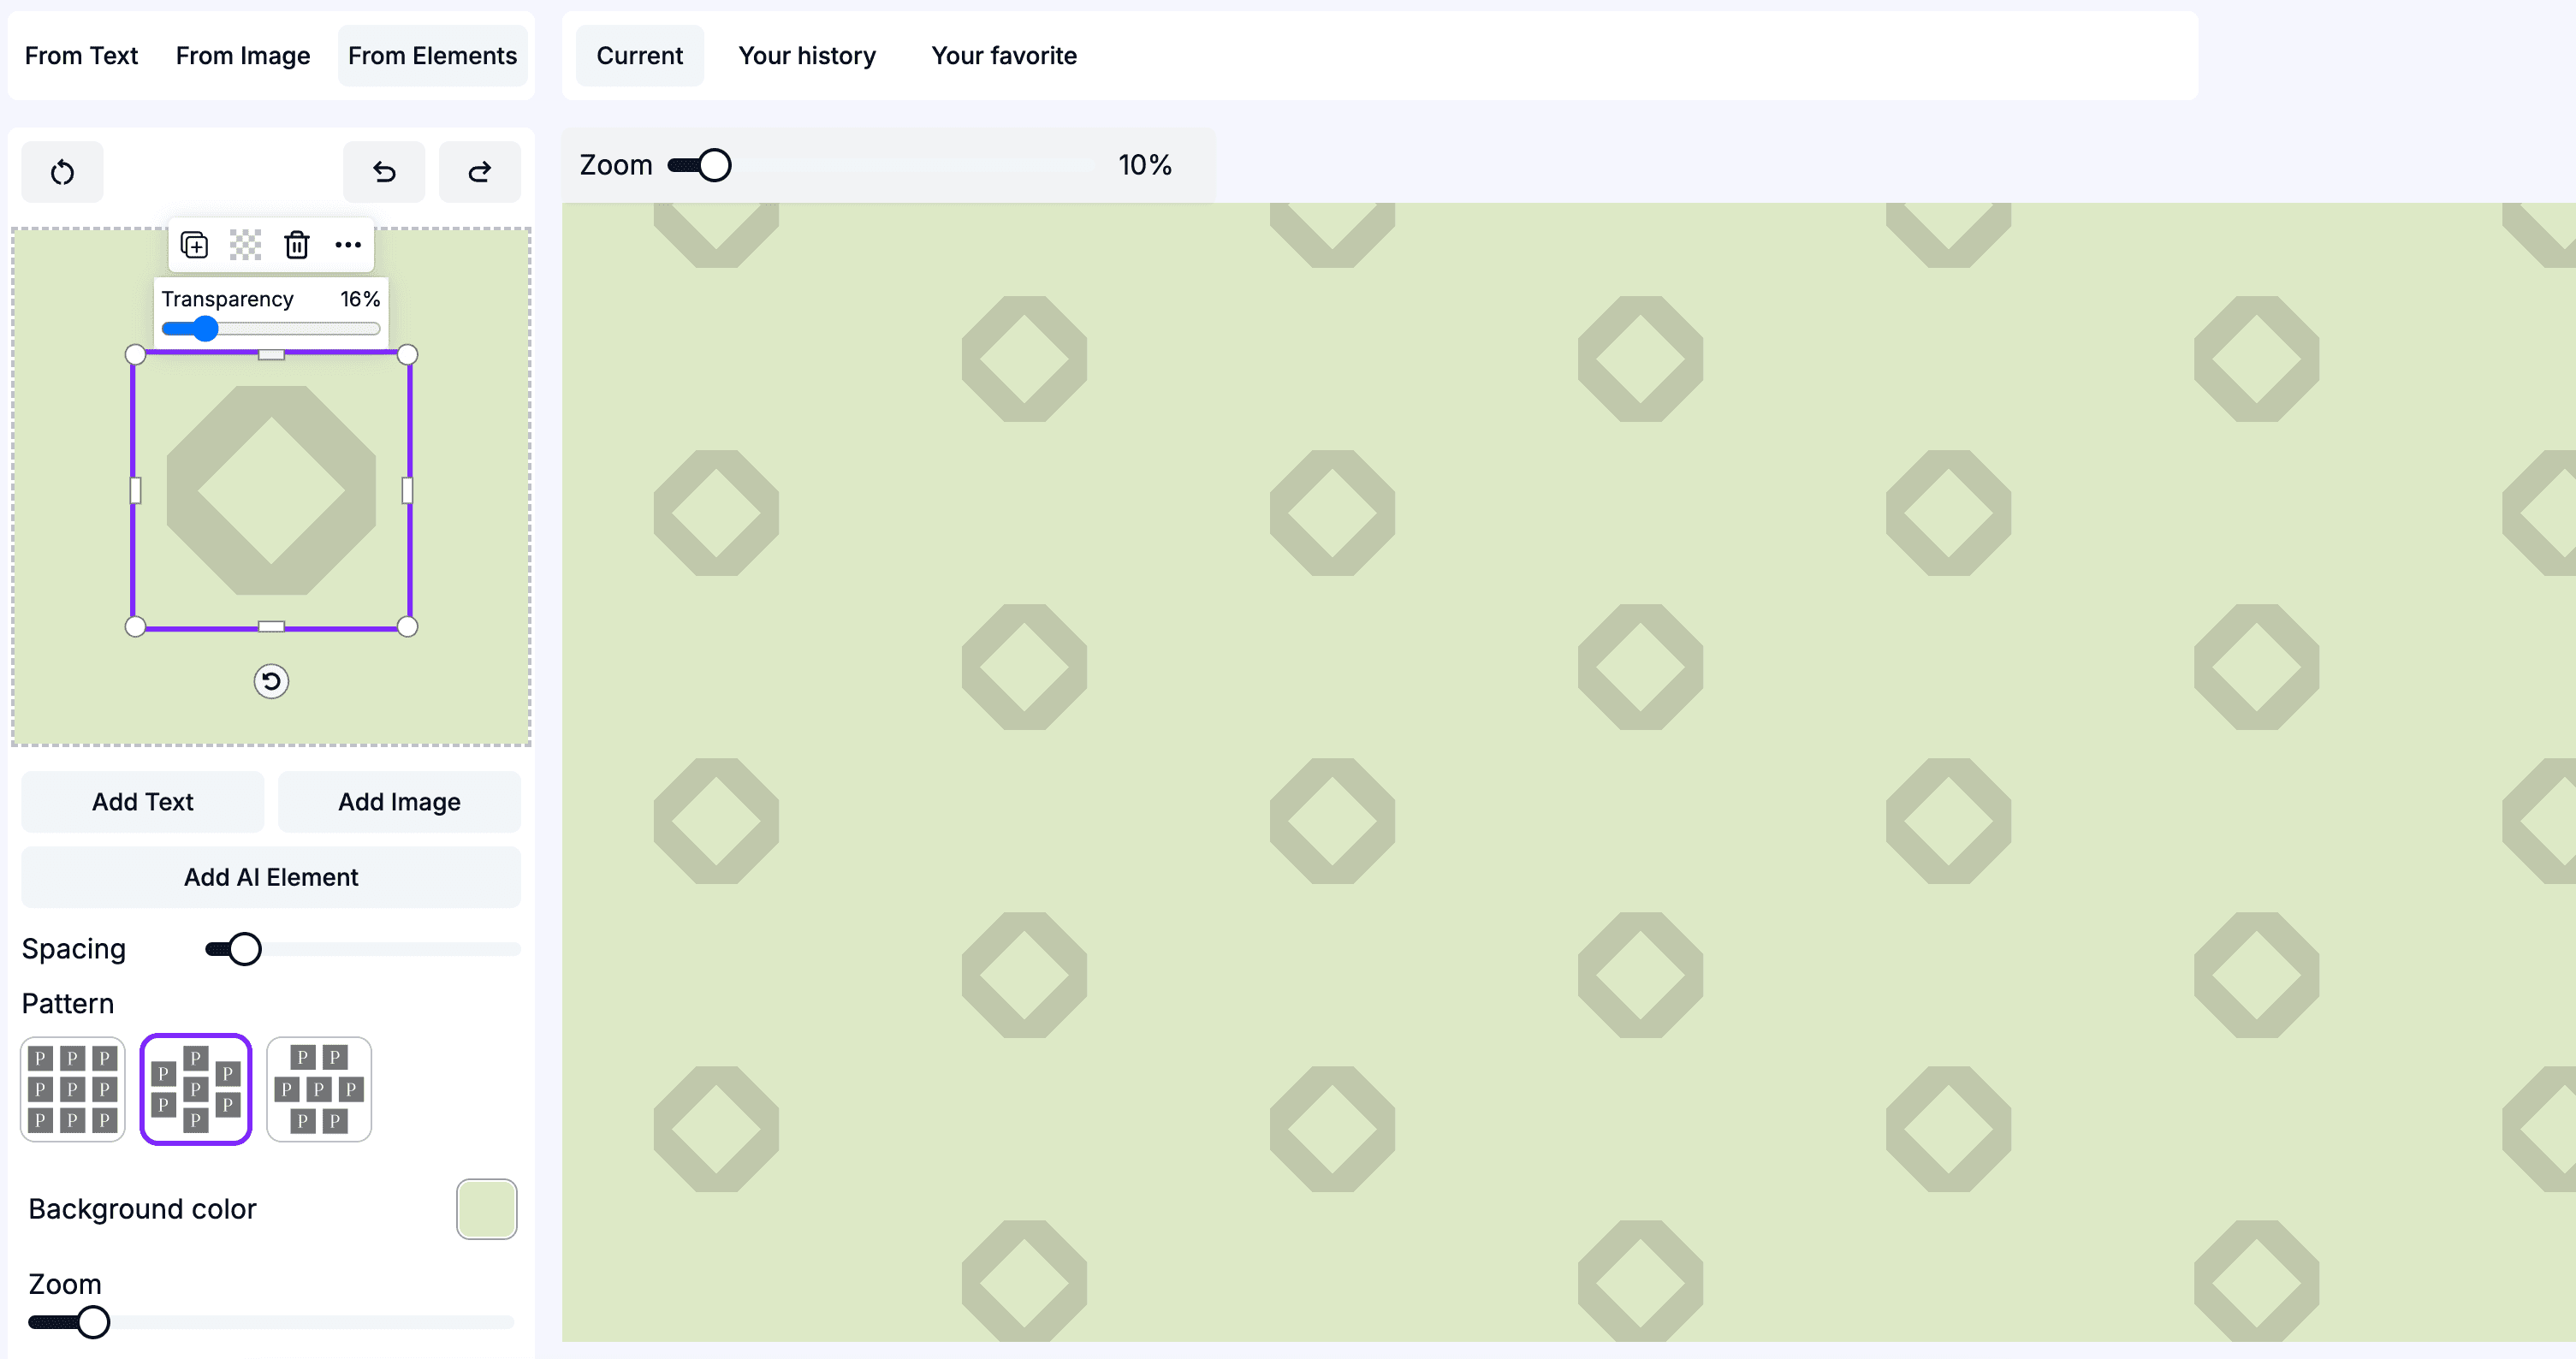The height and width of the screenshot is (1359, 2576).
Task: Show the Your history tab
Action: tap(807, 56)
